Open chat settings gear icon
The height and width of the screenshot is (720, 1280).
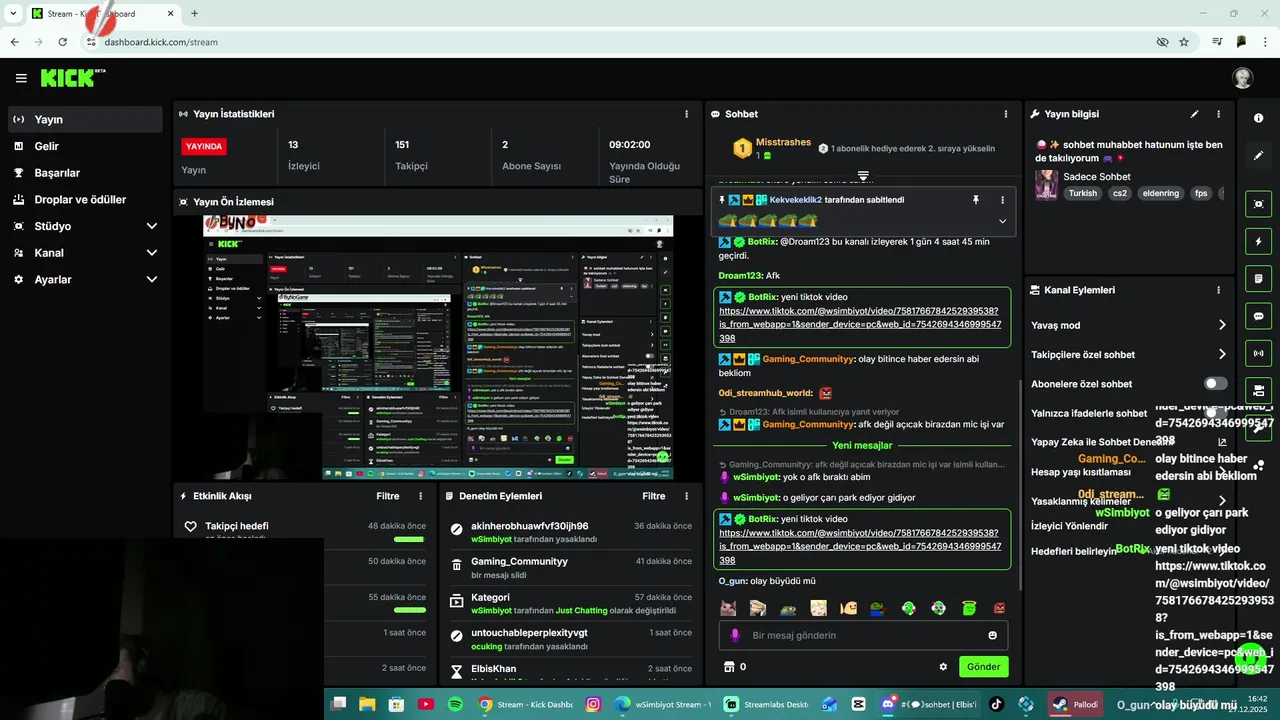coord(943,667)
